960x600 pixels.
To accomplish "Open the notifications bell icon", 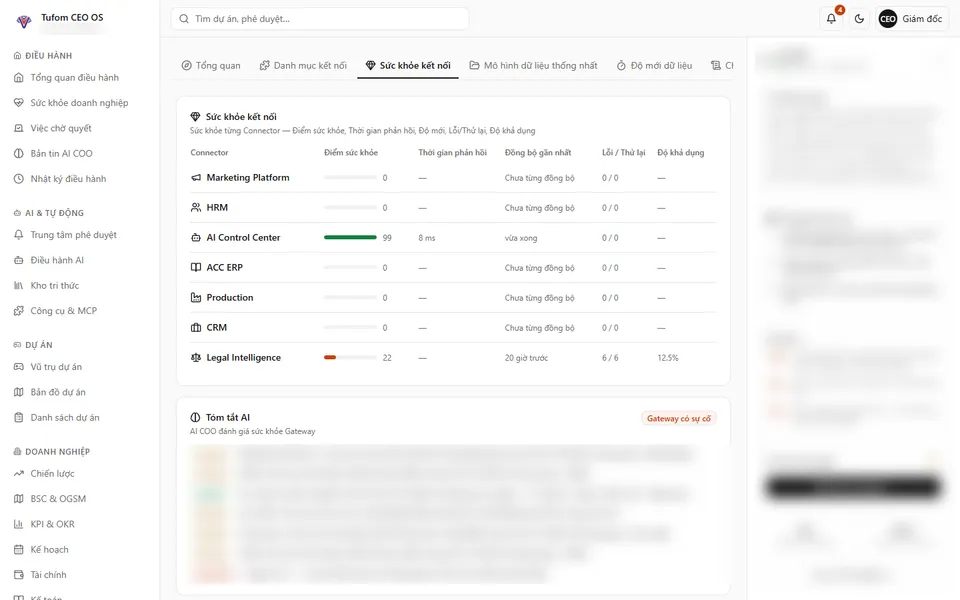I will click(831, 18).
